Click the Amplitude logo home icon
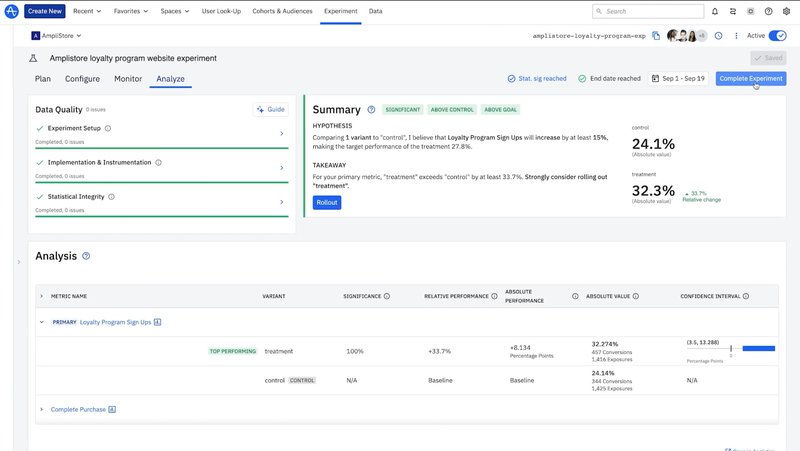The width and height of the screenshot is (800, 451). point(10,11)
